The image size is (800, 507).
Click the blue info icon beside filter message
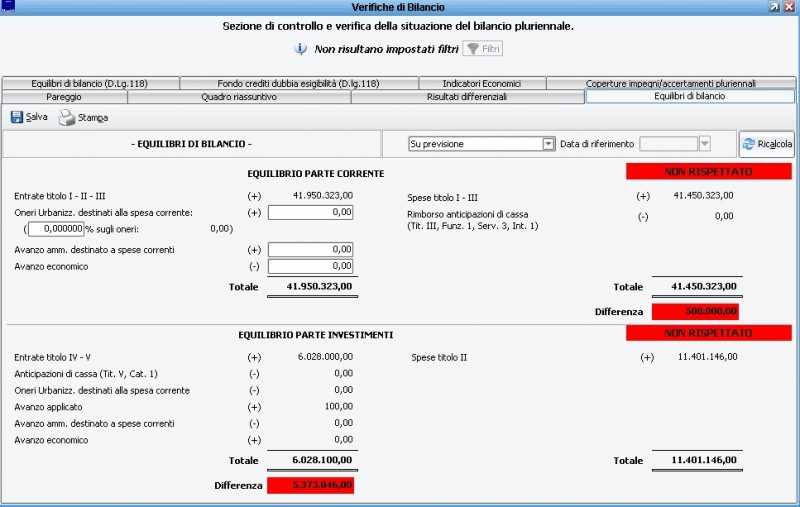300,49
